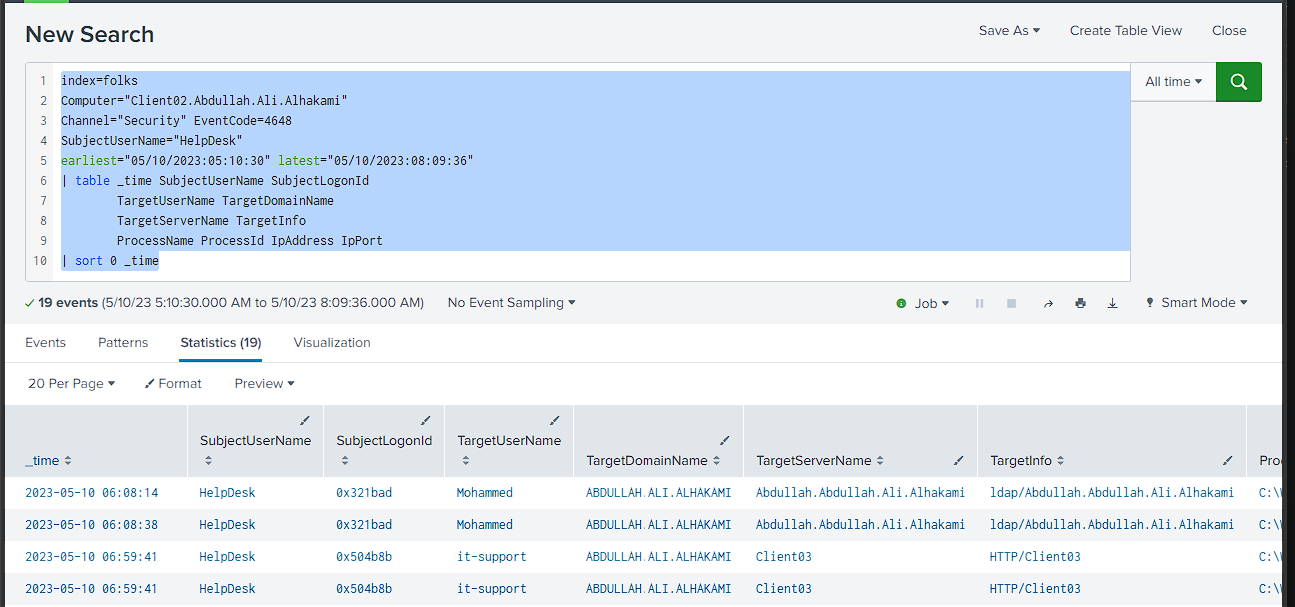This screenshot has width=1295, height=607.
Task: Sort results by the _time column
Action: [x=49, y=460]
